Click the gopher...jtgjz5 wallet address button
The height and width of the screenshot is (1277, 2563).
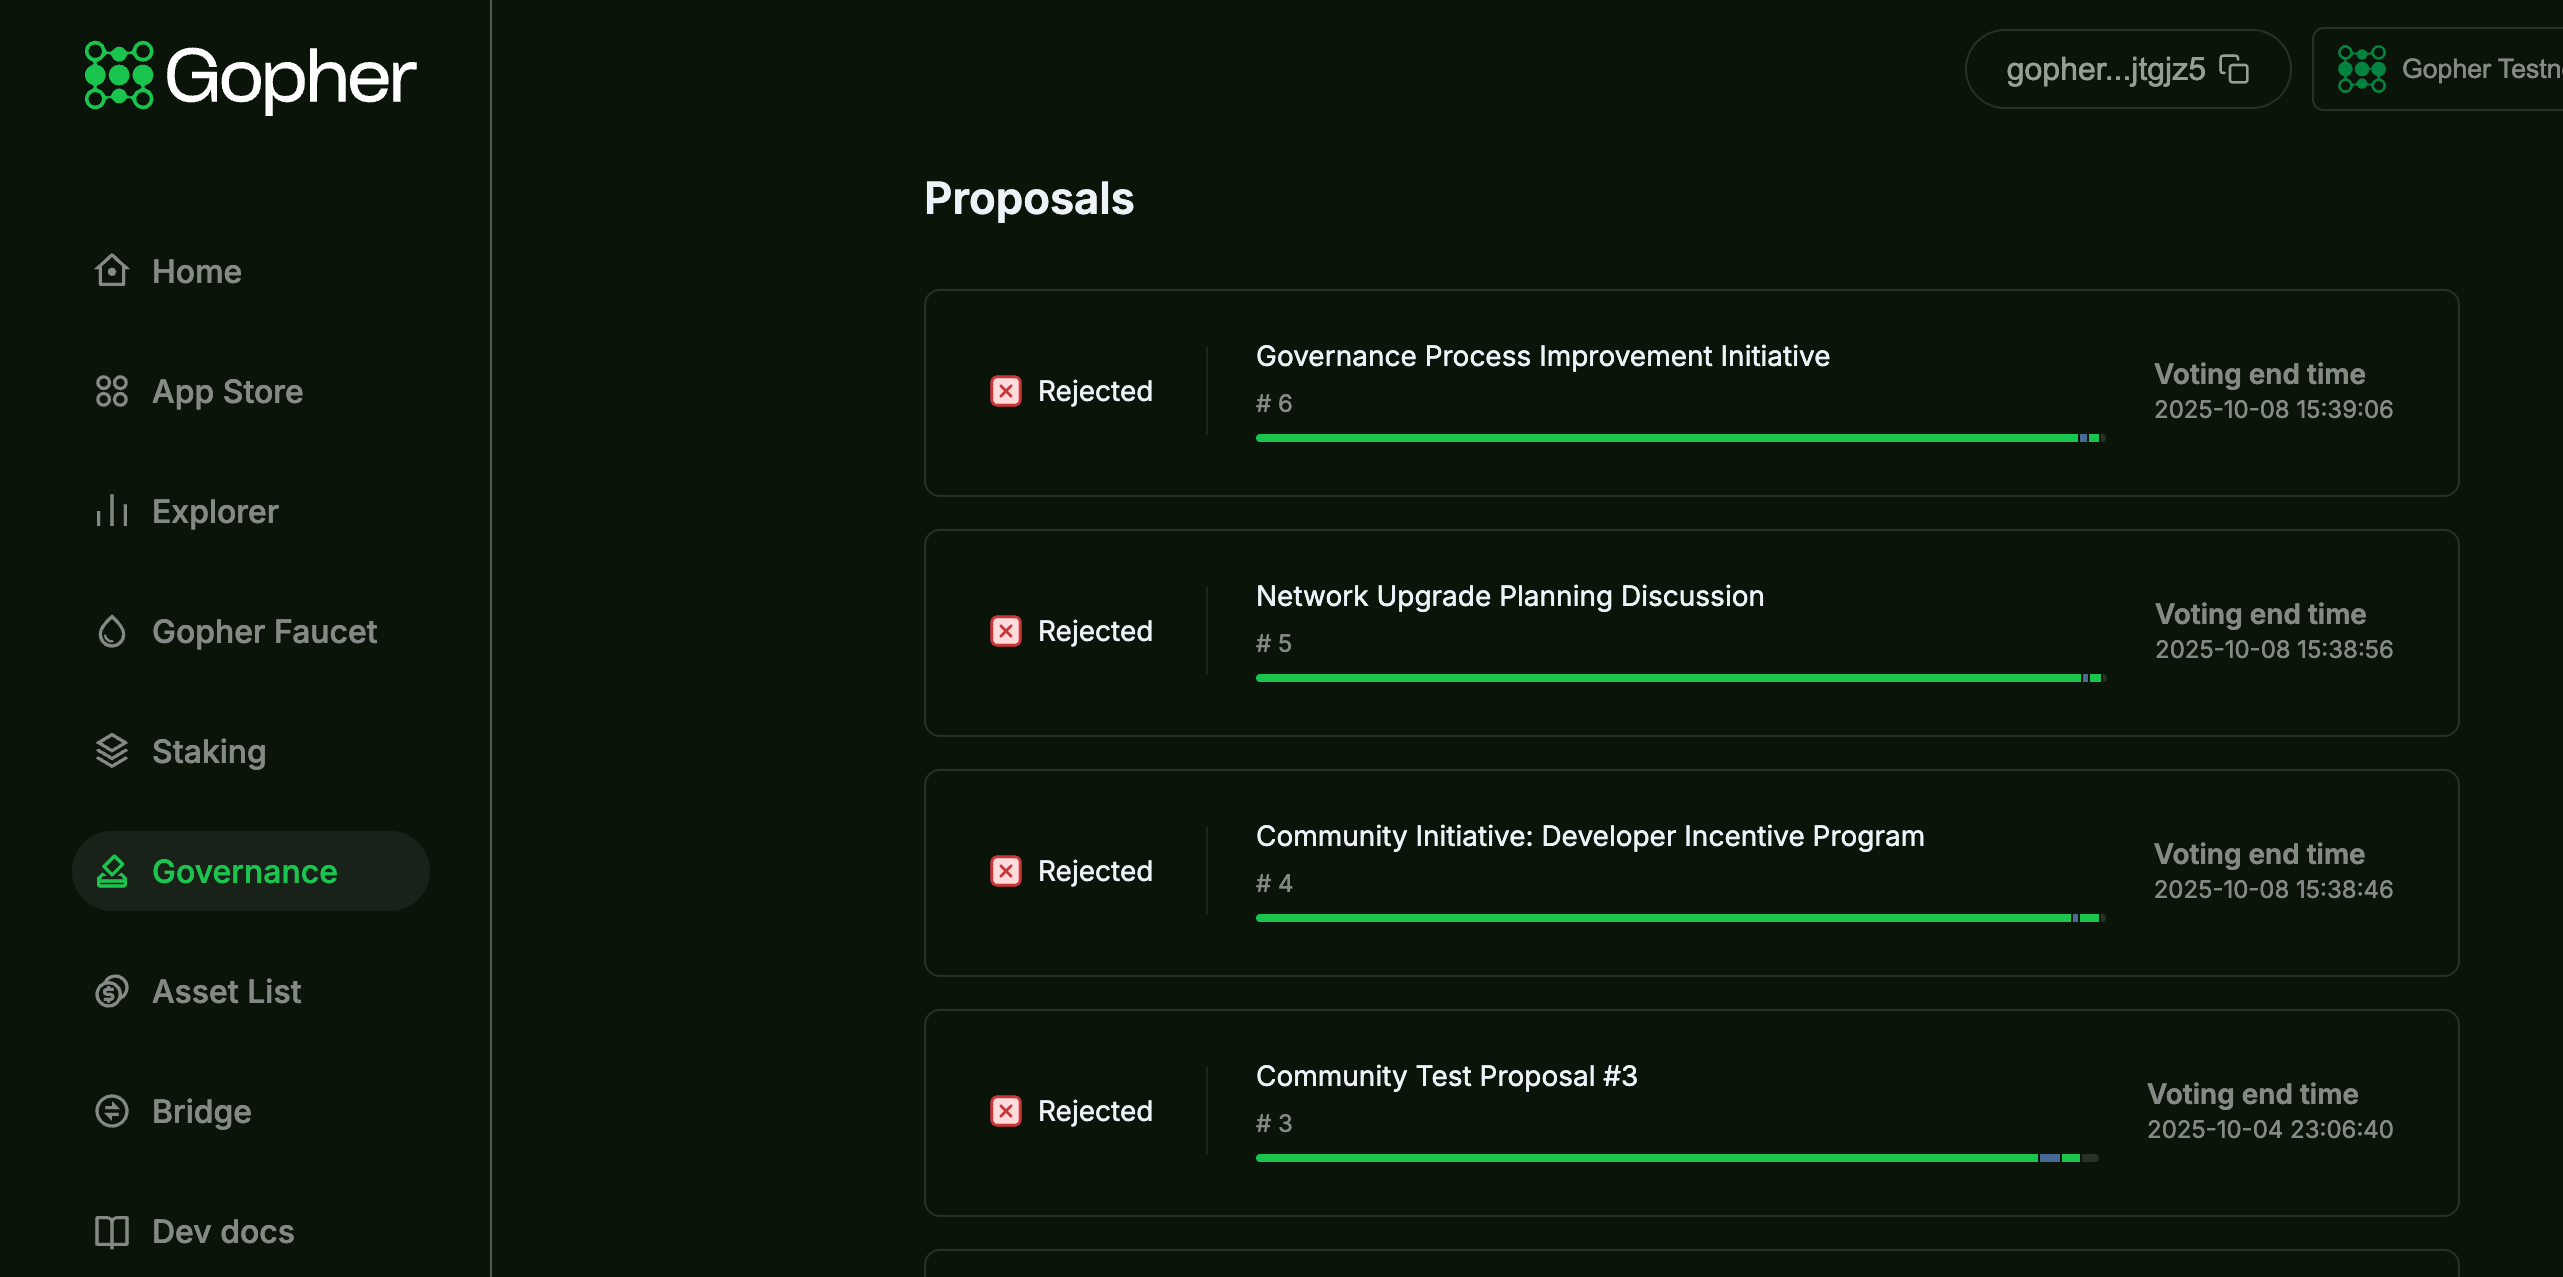click(2105, 69)
